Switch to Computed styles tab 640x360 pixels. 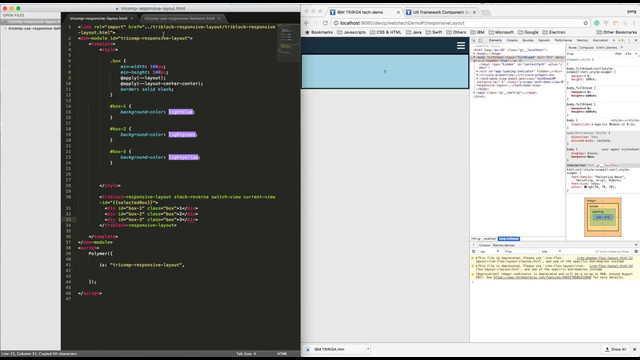click(587, 48)
